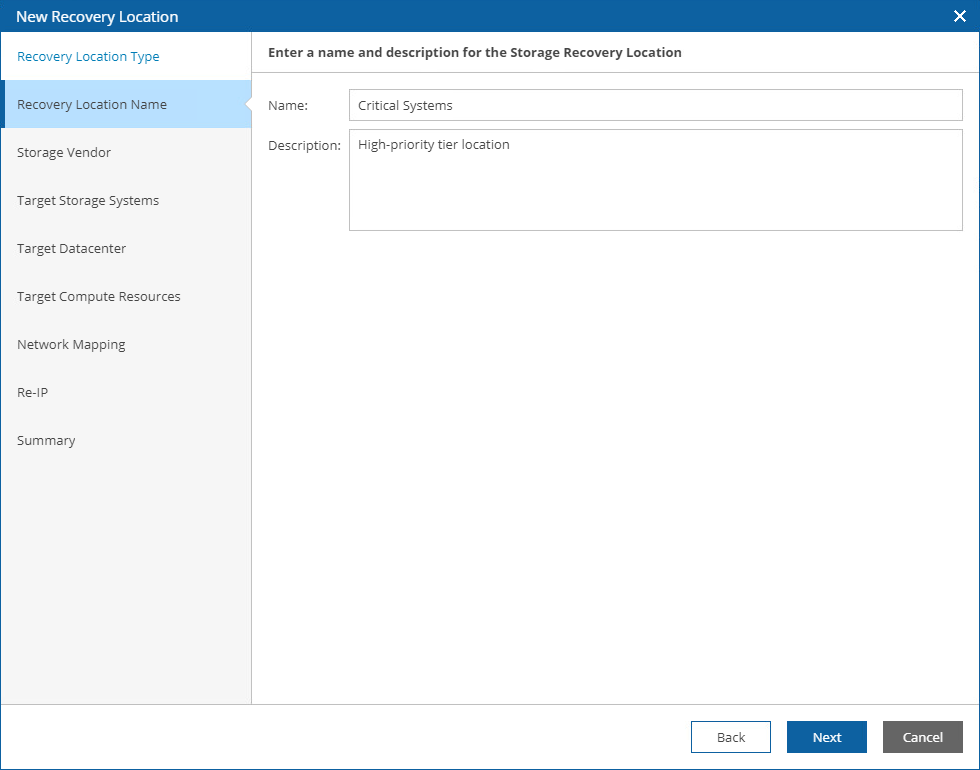980x770 pixels.
Task: Open the Summary step
Action: pyautogui.click(x=46, y=441)
